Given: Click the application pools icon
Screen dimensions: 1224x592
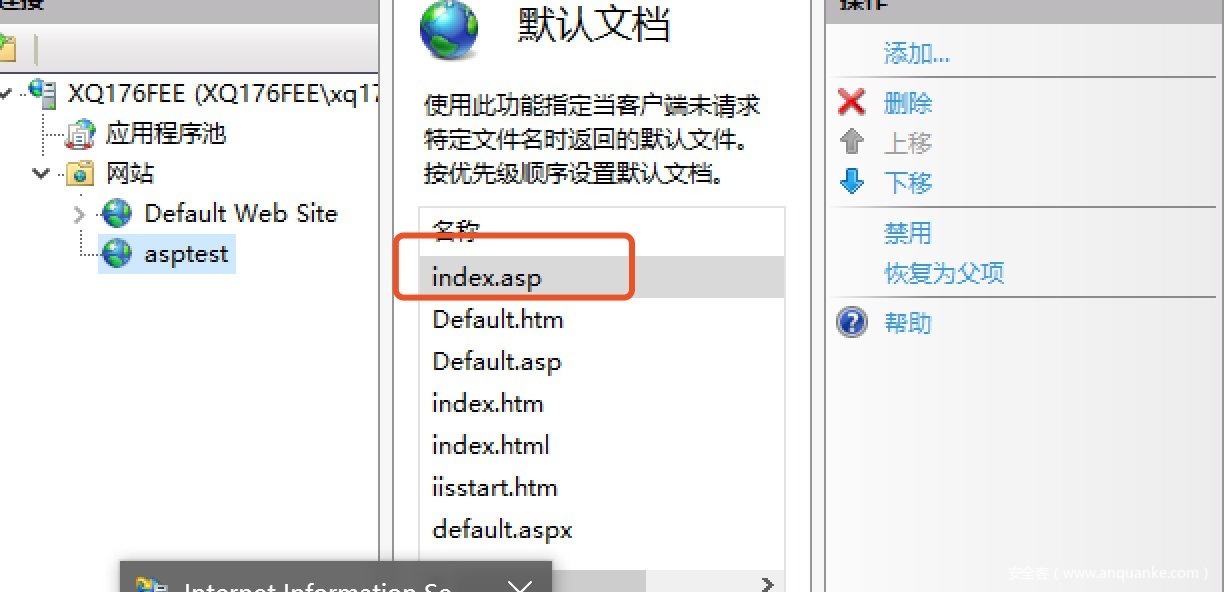Looking at the screenshot, I should 80,134.
